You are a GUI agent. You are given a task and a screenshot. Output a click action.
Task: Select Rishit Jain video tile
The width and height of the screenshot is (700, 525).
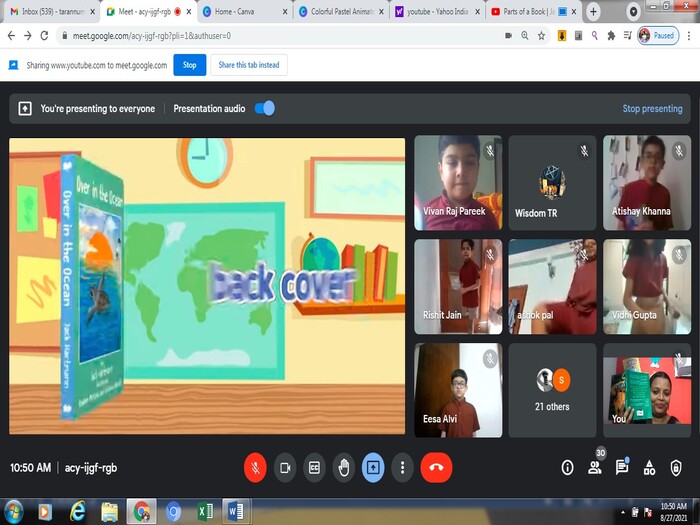click(x=458, y=287)
